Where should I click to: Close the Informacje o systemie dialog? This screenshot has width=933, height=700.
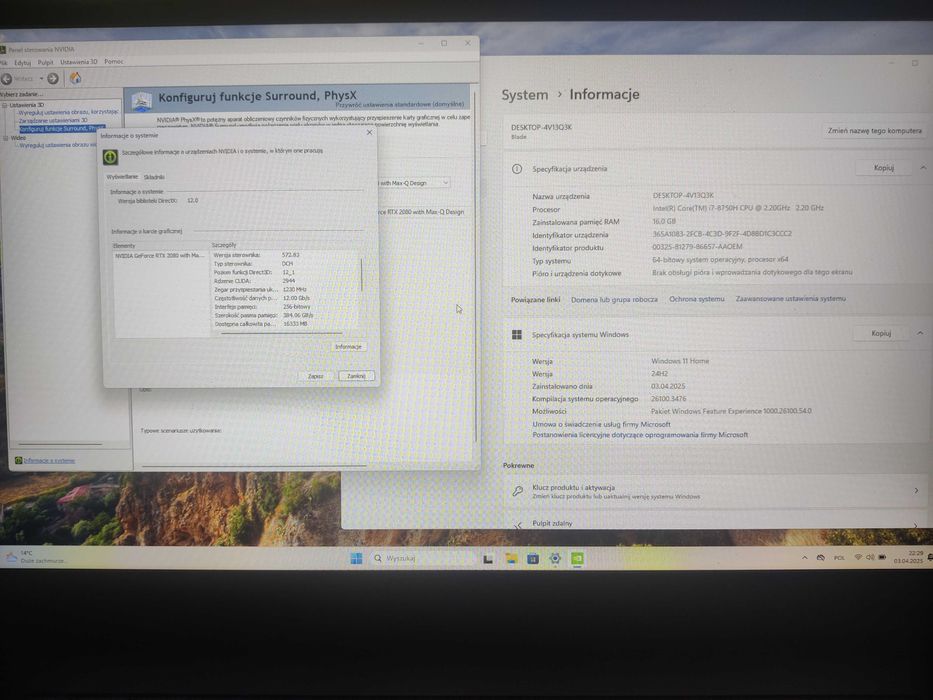pyautogui.click(x=370, y=132)
